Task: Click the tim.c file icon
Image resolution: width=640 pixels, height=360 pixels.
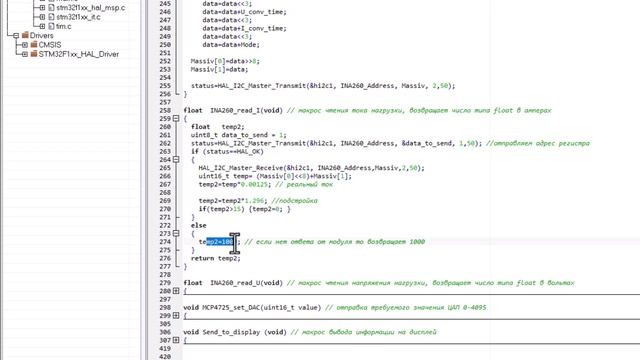Action: pos(51,27)
